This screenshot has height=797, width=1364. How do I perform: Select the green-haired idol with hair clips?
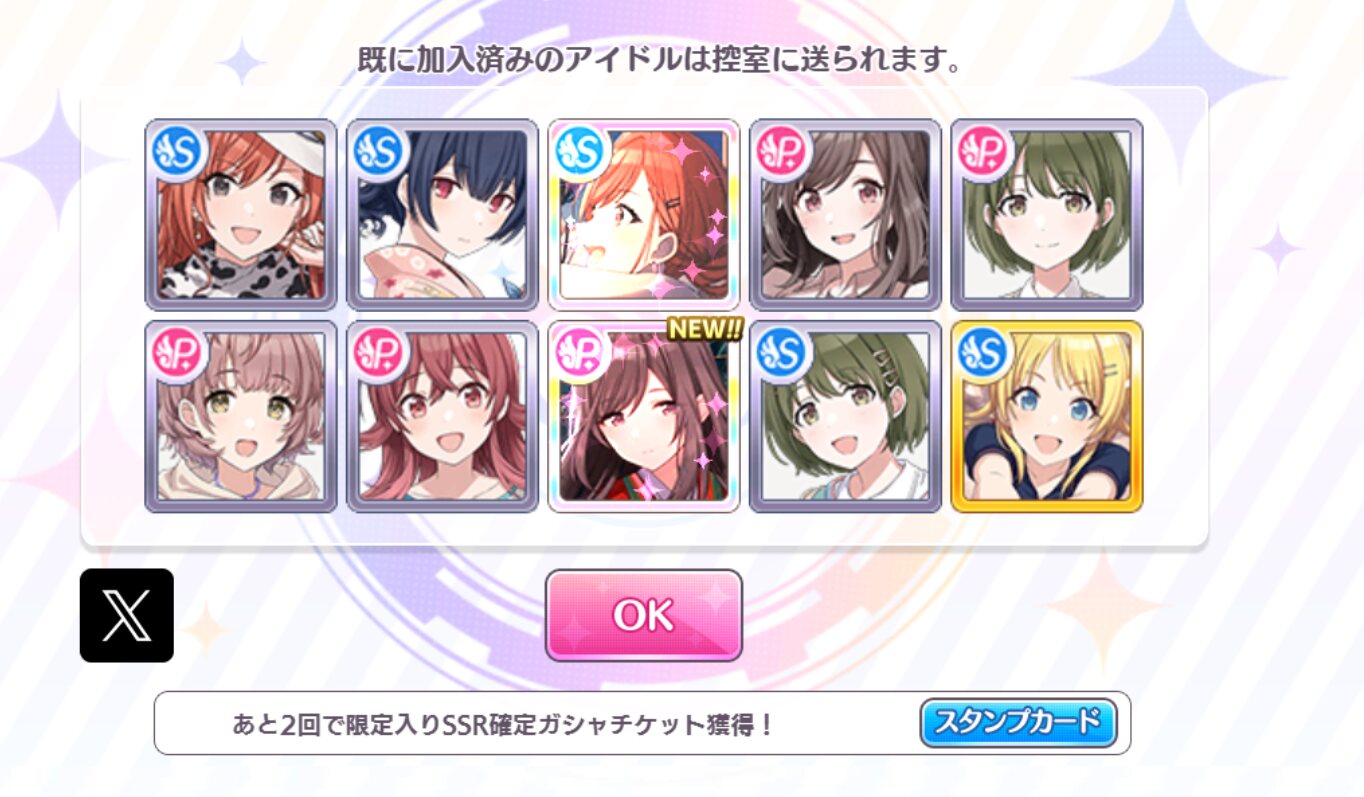click(x=845, y=416)
